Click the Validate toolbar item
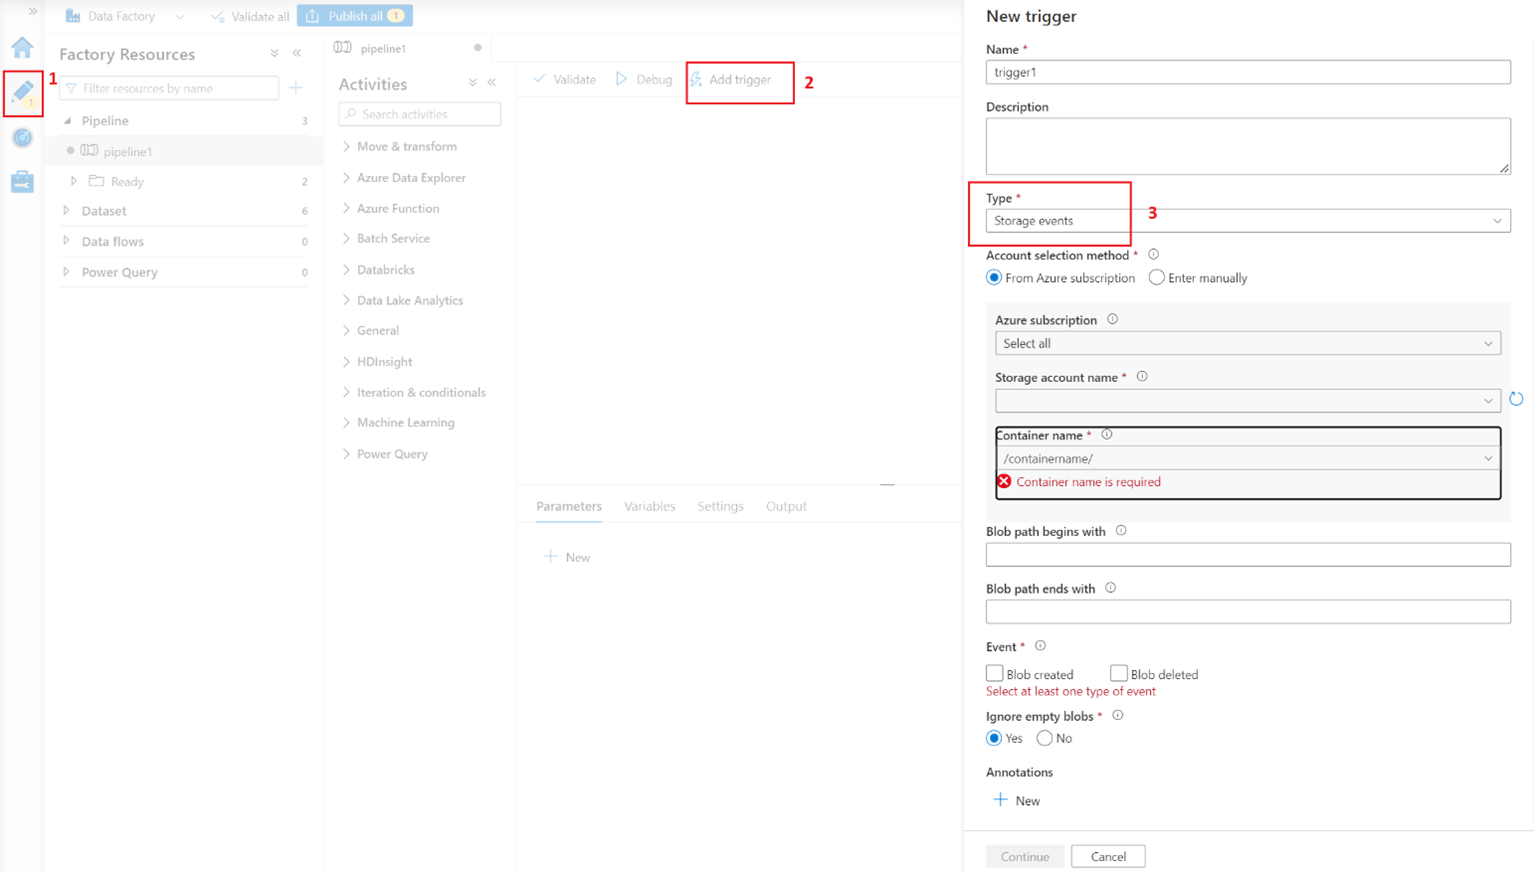Screen dimensions: 1534x872 564,80
